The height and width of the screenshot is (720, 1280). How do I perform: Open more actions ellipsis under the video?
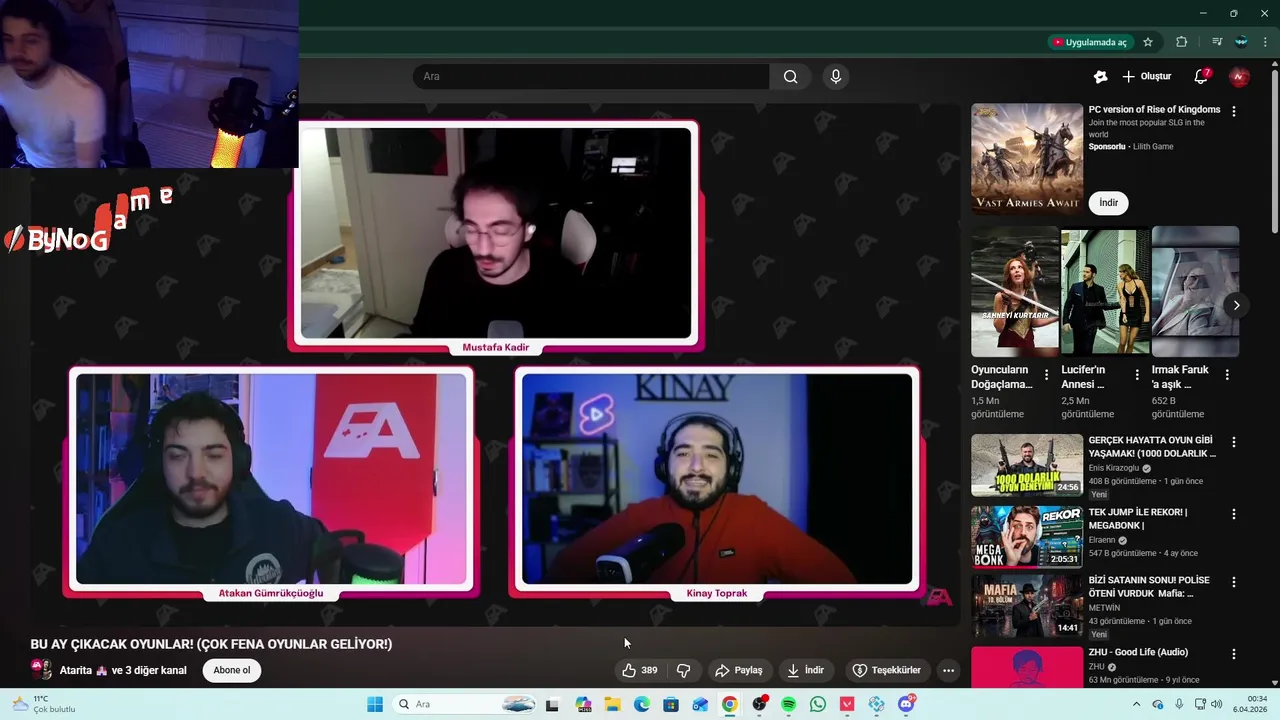click(x=948, y=670)
